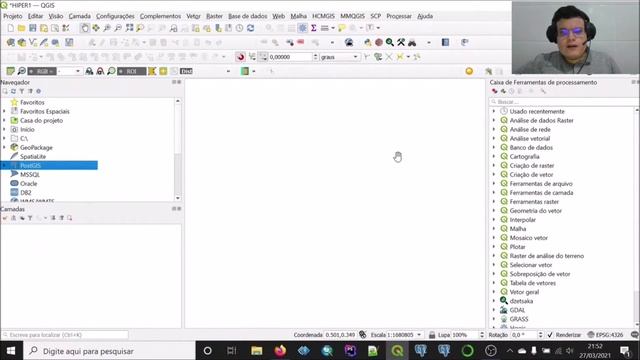The height and width of the screenshot is (360, 640).
Task: Select Interpolar in processing toolbox
Action: pyautogui.click(x=522, y=220)
